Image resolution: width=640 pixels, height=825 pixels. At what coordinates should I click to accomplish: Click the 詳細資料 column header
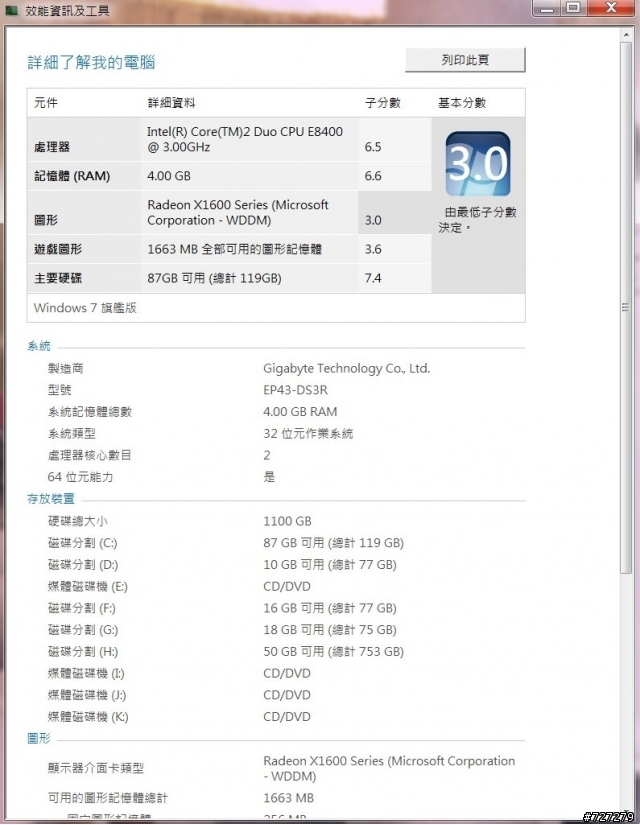point(172,103)
